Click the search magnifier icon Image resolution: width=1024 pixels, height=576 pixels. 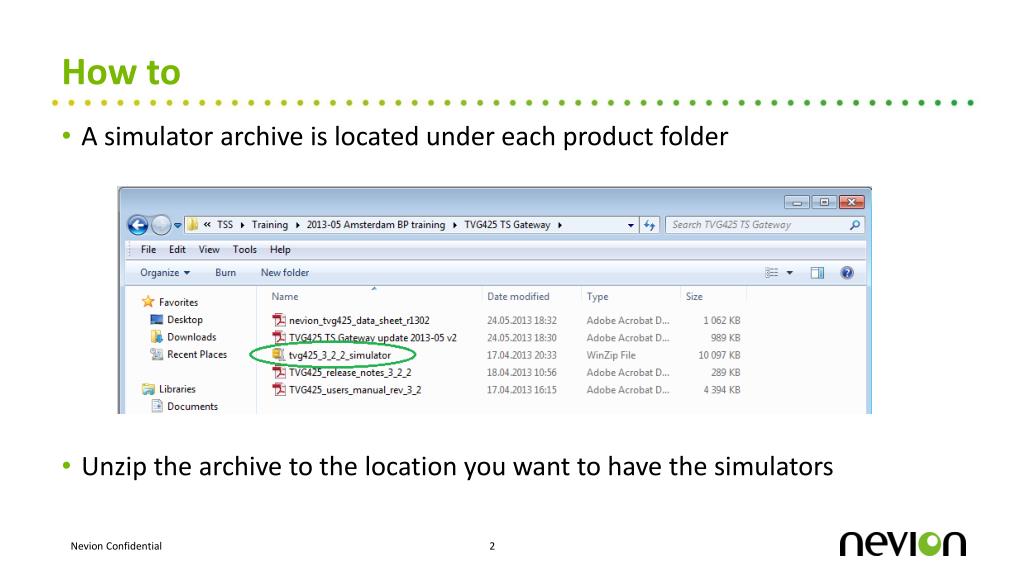pyautogui.click(x=854, y=225)
